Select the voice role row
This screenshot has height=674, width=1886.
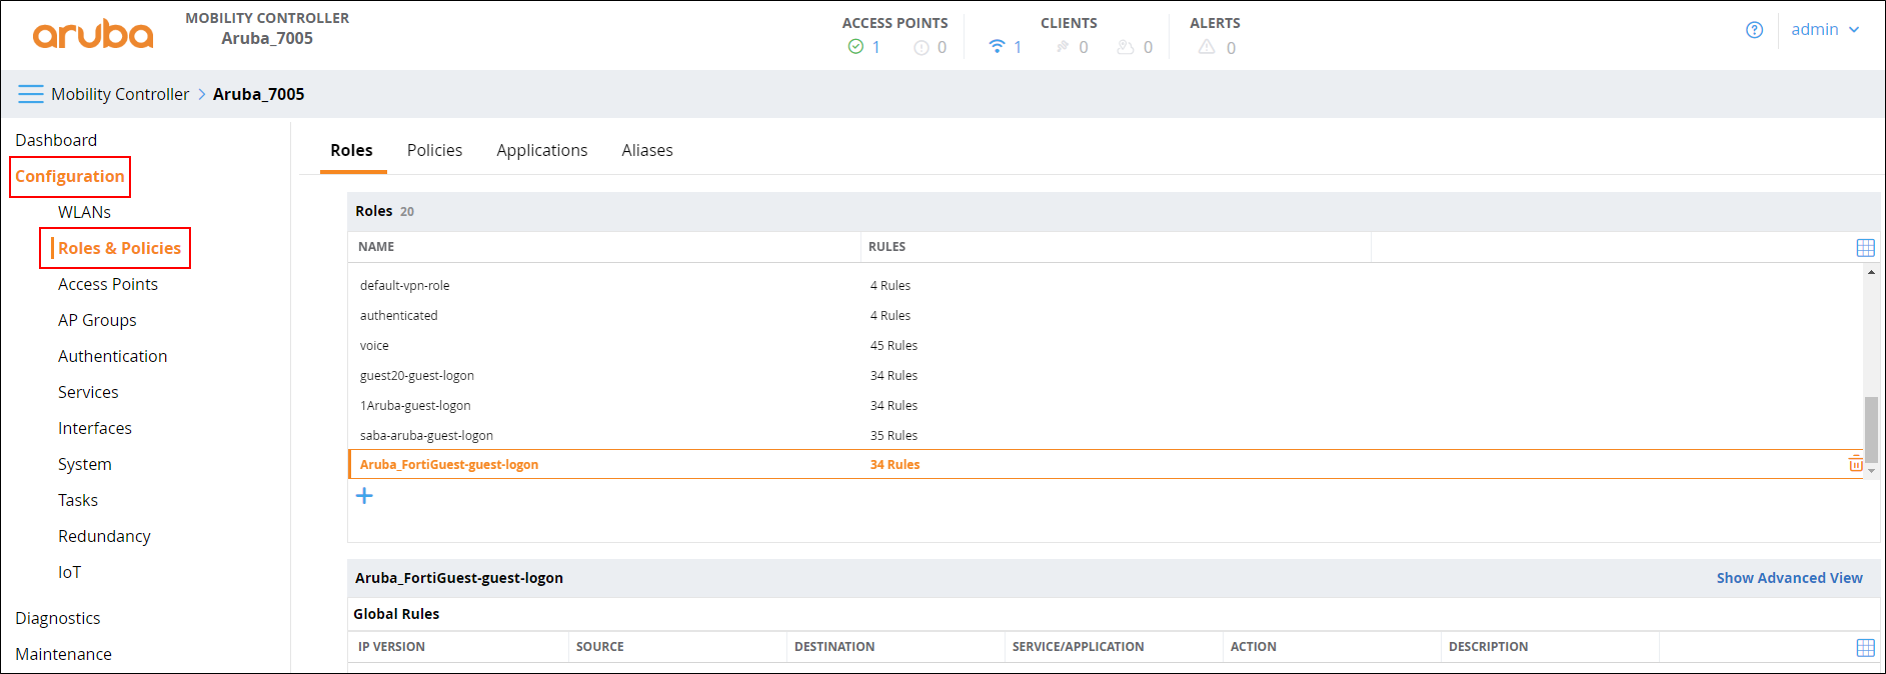[x=375, y=345]
